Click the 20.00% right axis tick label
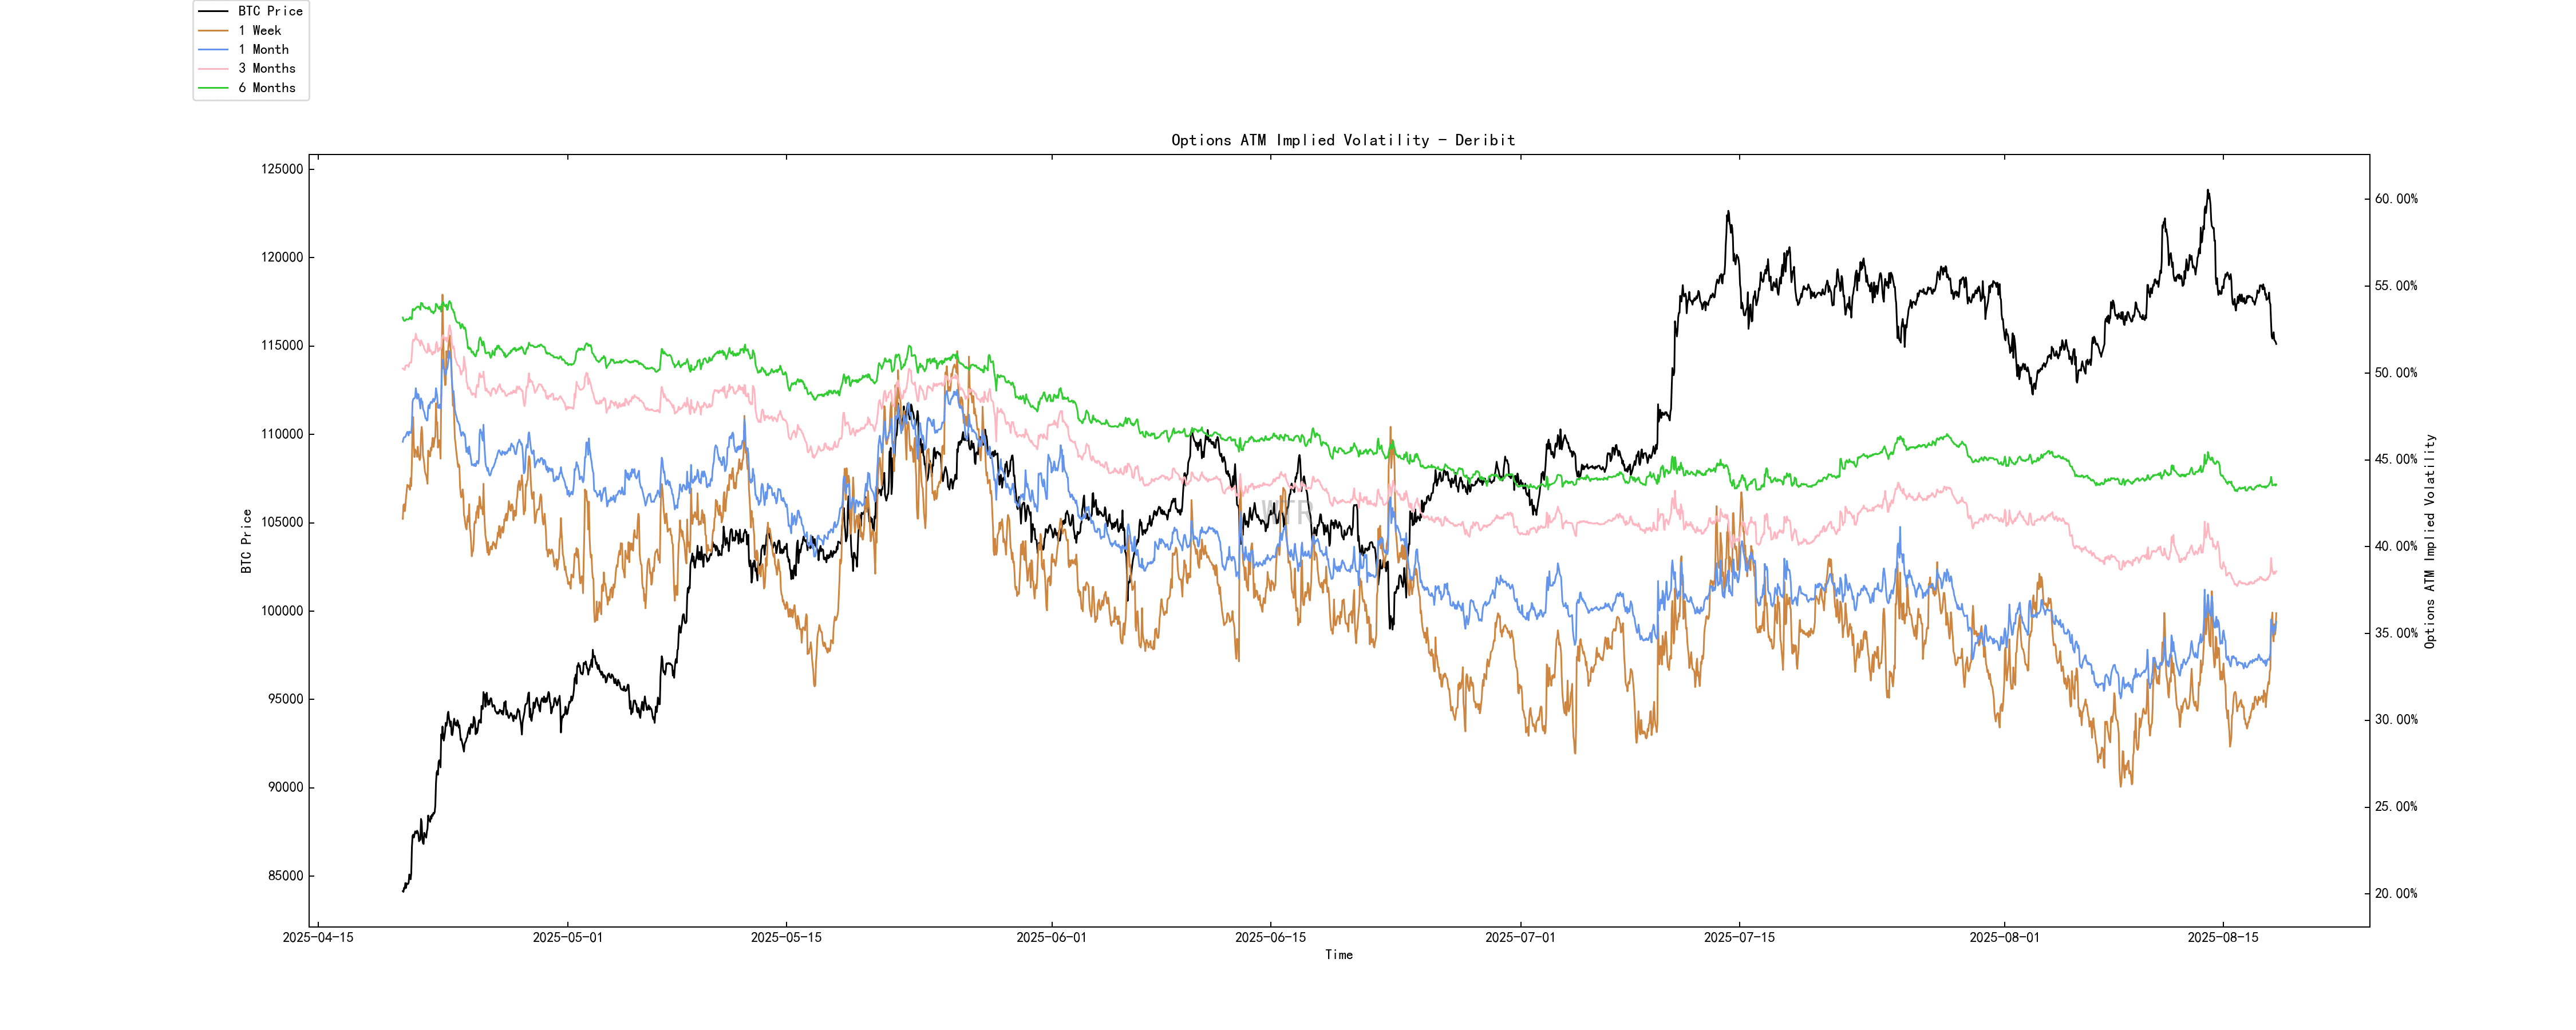Screen dimensions: 2576x1030 tap(2396, 894)
